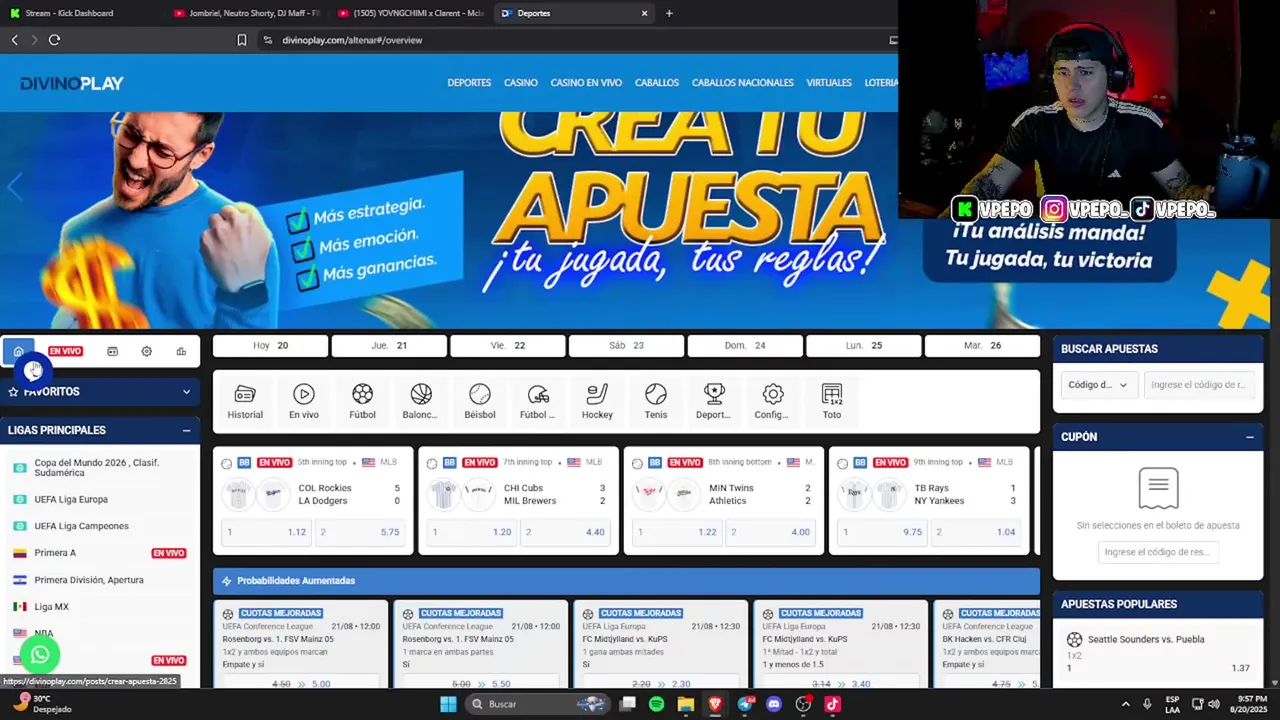Bookmark this page with the bookmark icon
1280x720 pixels.
(x=241, y=40)
